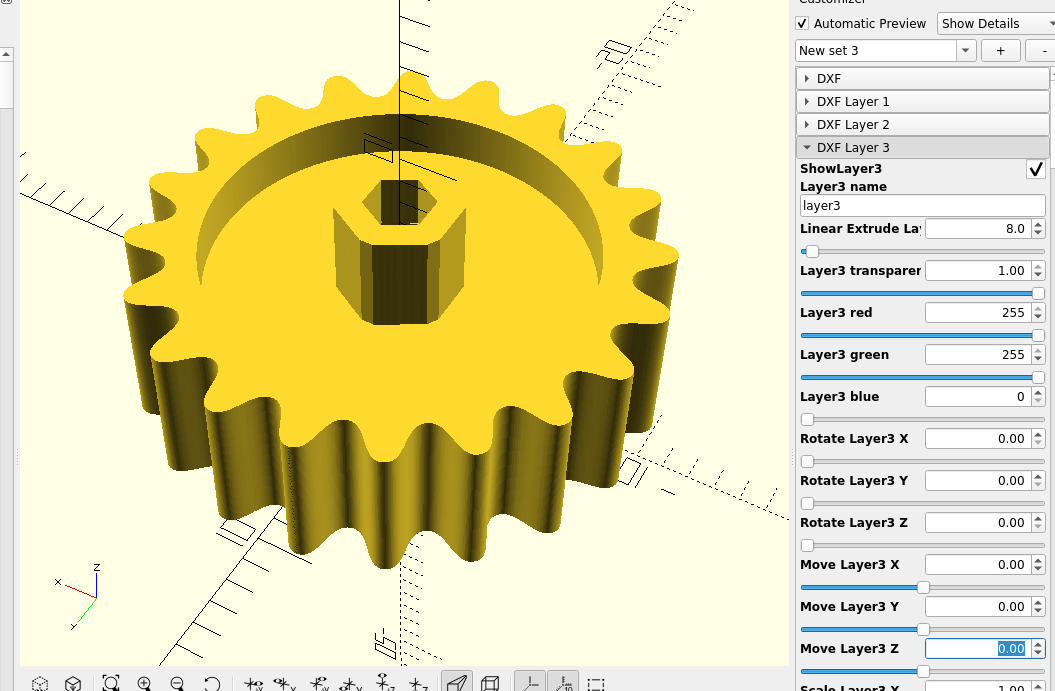Click the Preview toolbar icon
This screenshot has width=1055, height=691.
[40, 684]
